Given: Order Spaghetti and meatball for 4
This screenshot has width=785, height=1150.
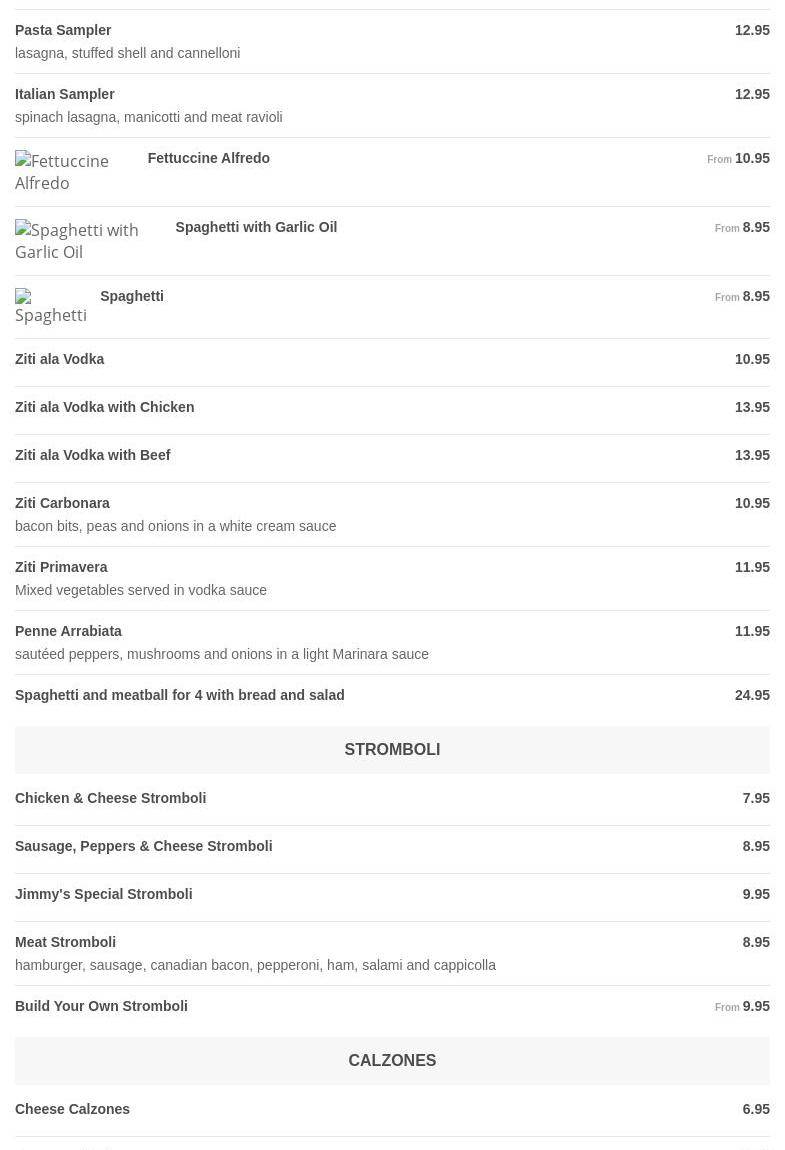Looking at the screenshot, I should pyautogui.click(x=180, y=695).
